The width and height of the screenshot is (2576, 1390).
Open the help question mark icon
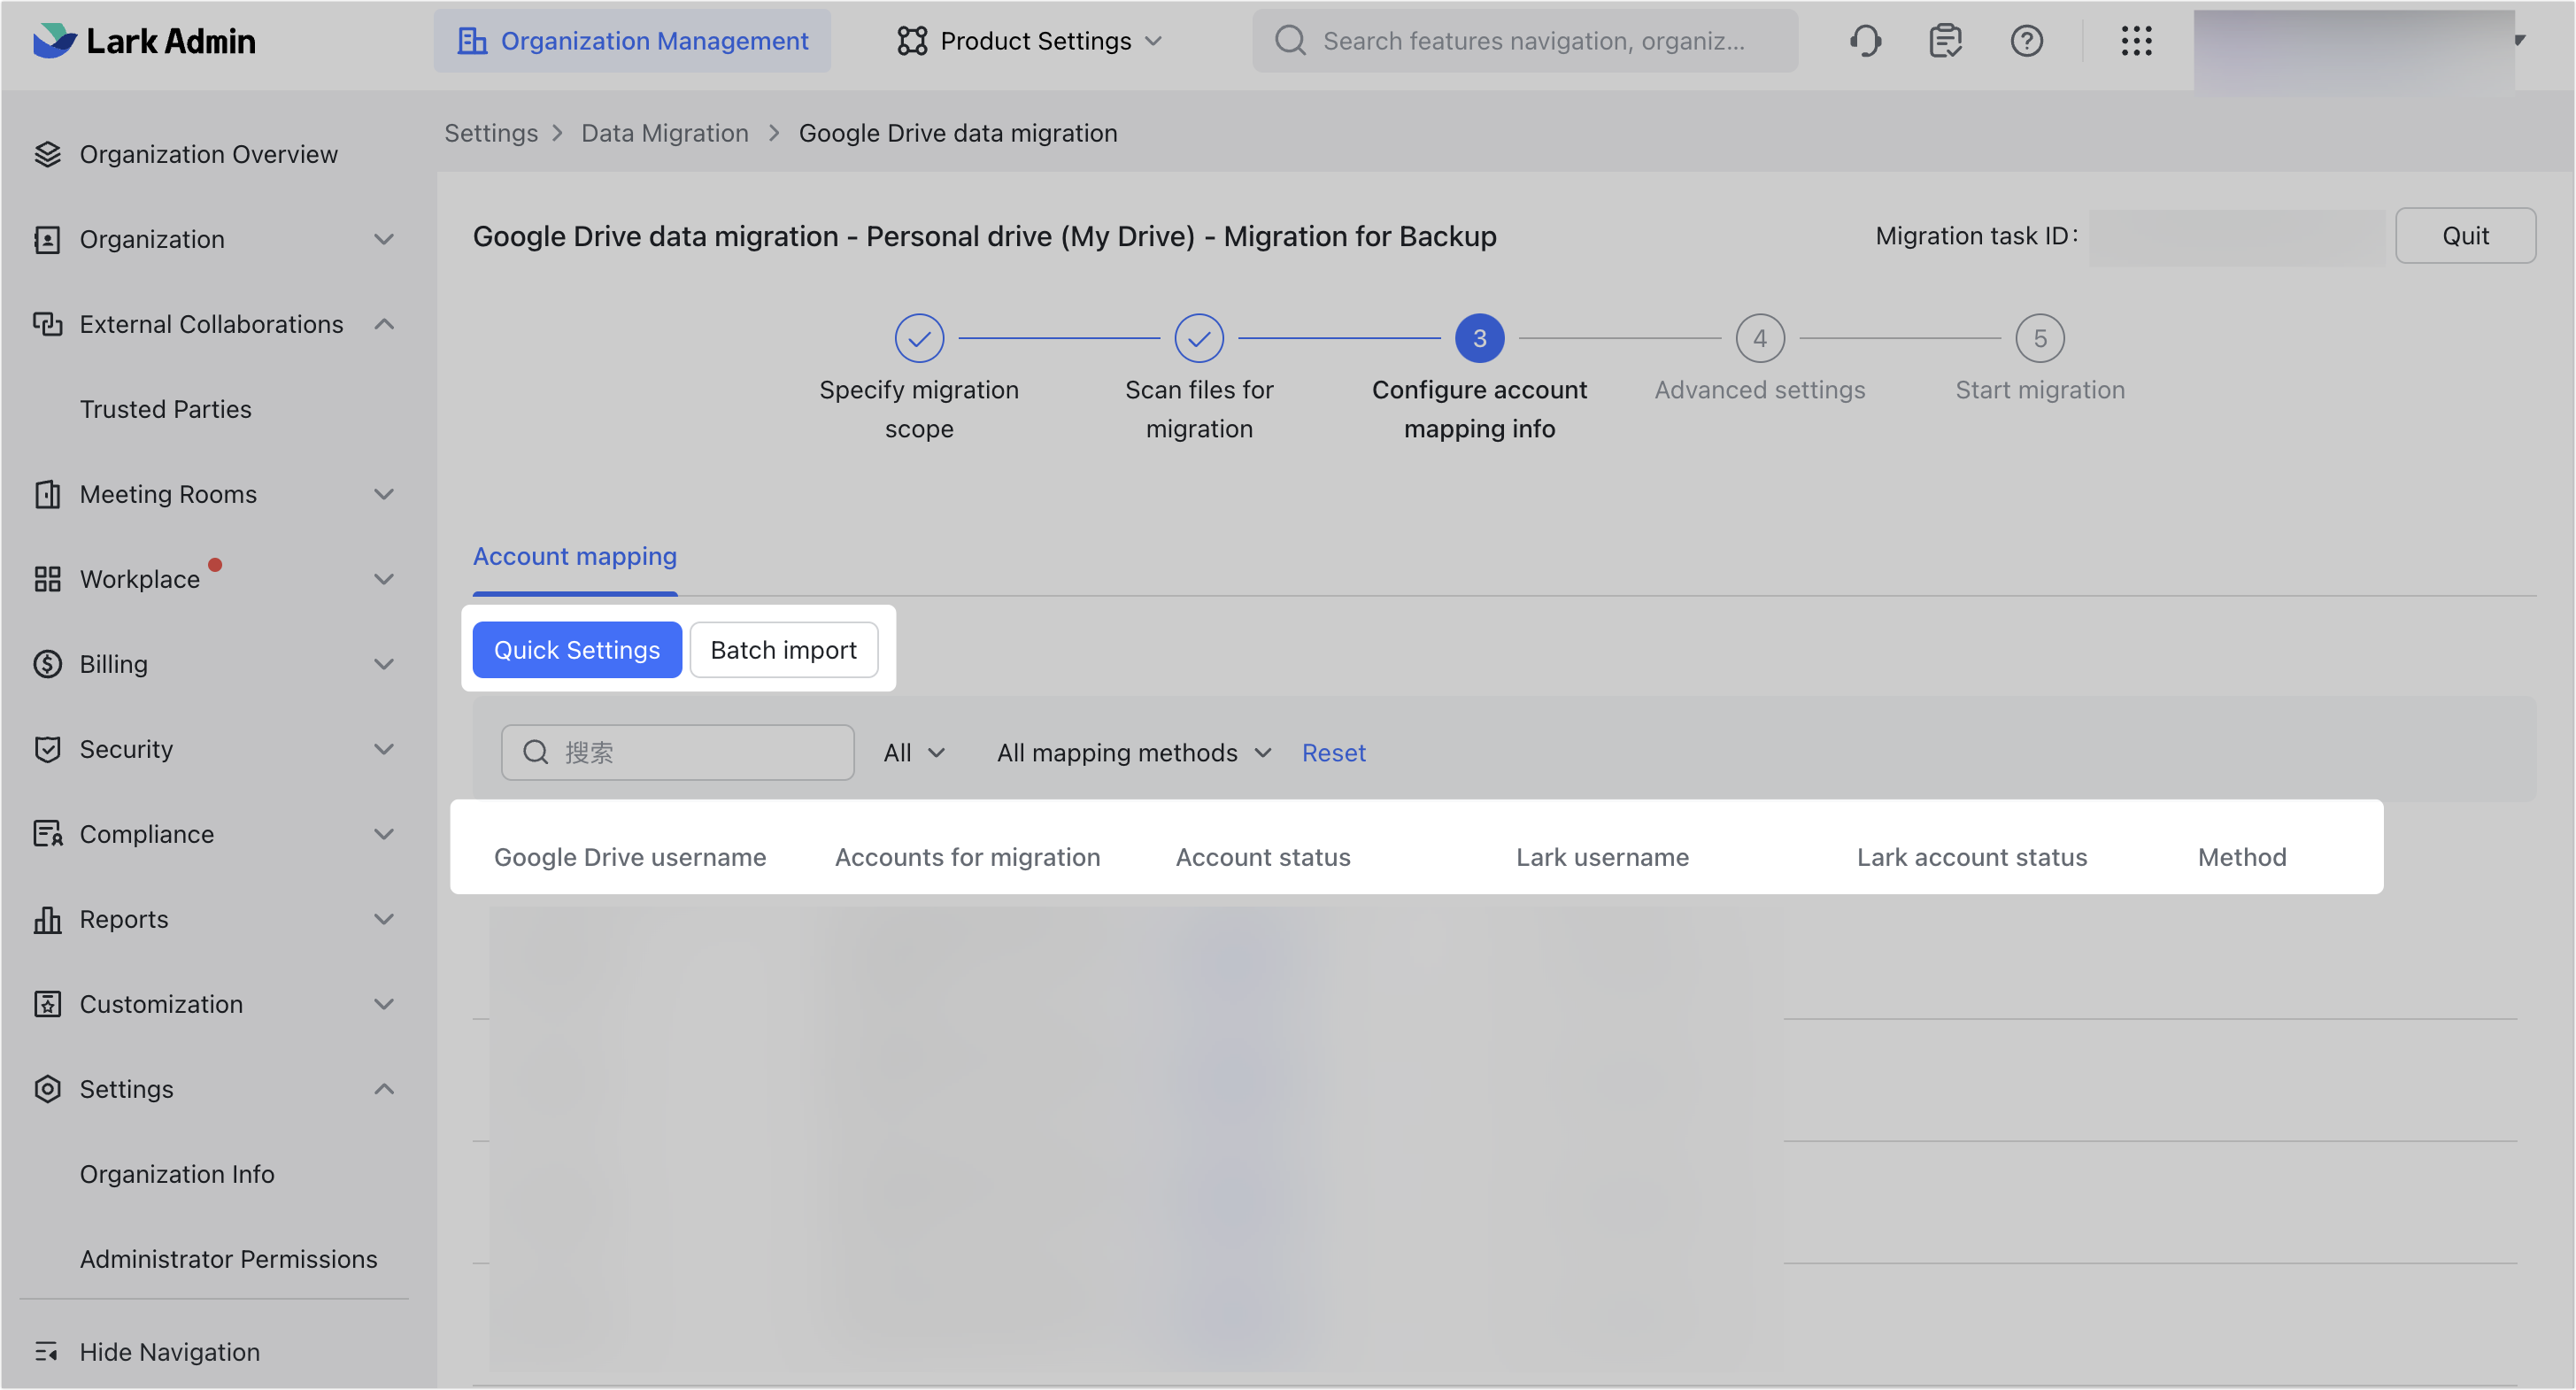click(x=2026, y=41)
